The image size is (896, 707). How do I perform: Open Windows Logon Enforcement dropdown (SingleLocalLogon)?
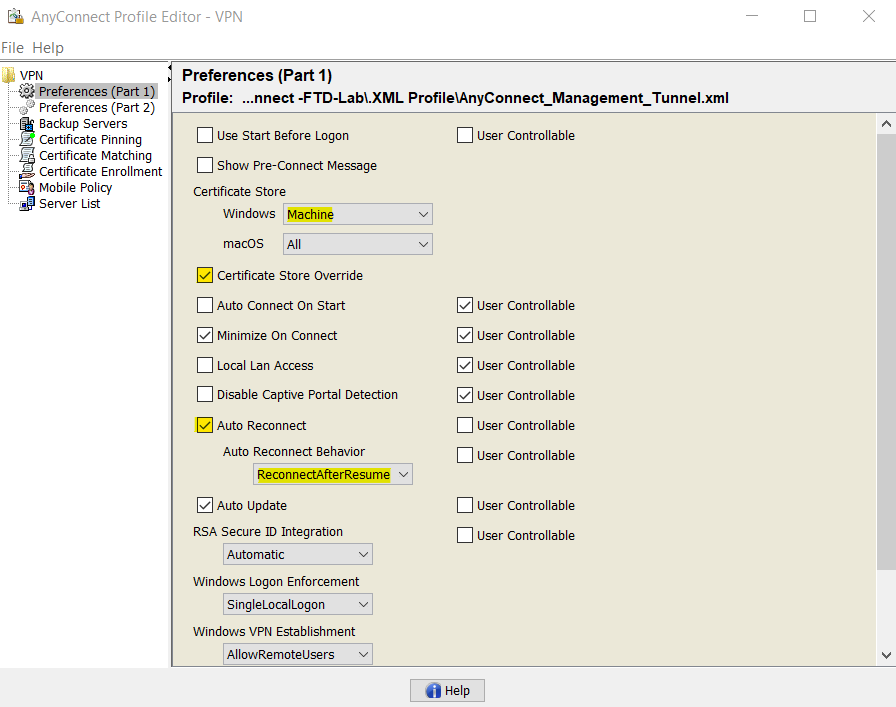(298, 604)
